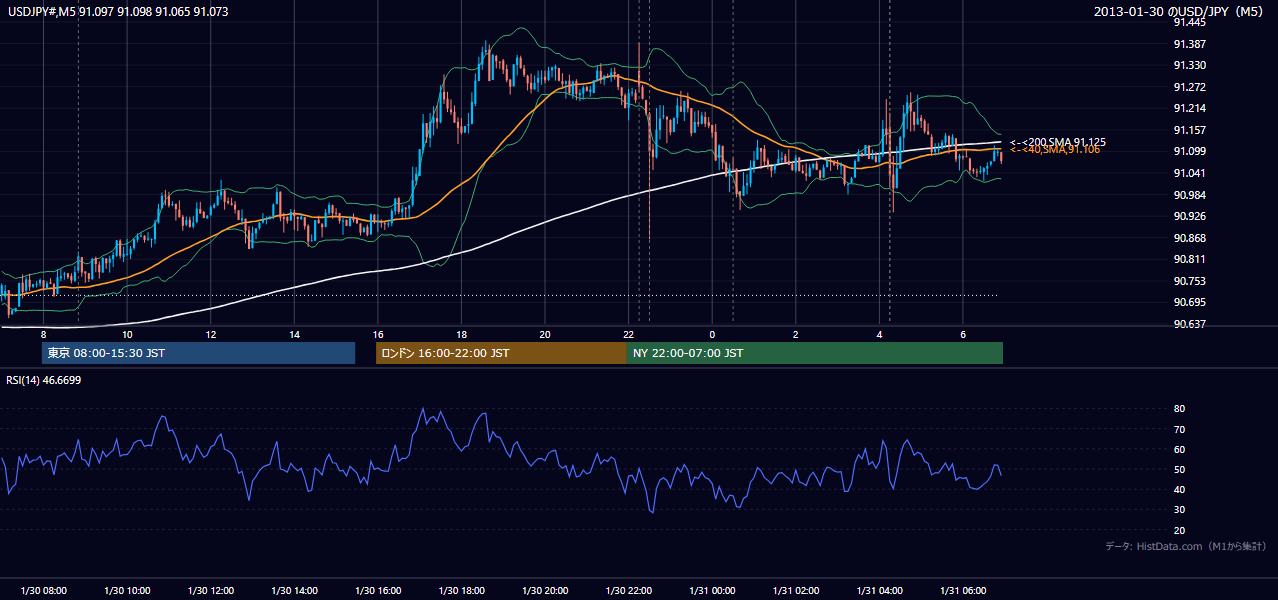
Task: Click price axis value 90.868
Action: coord(1188,238)
